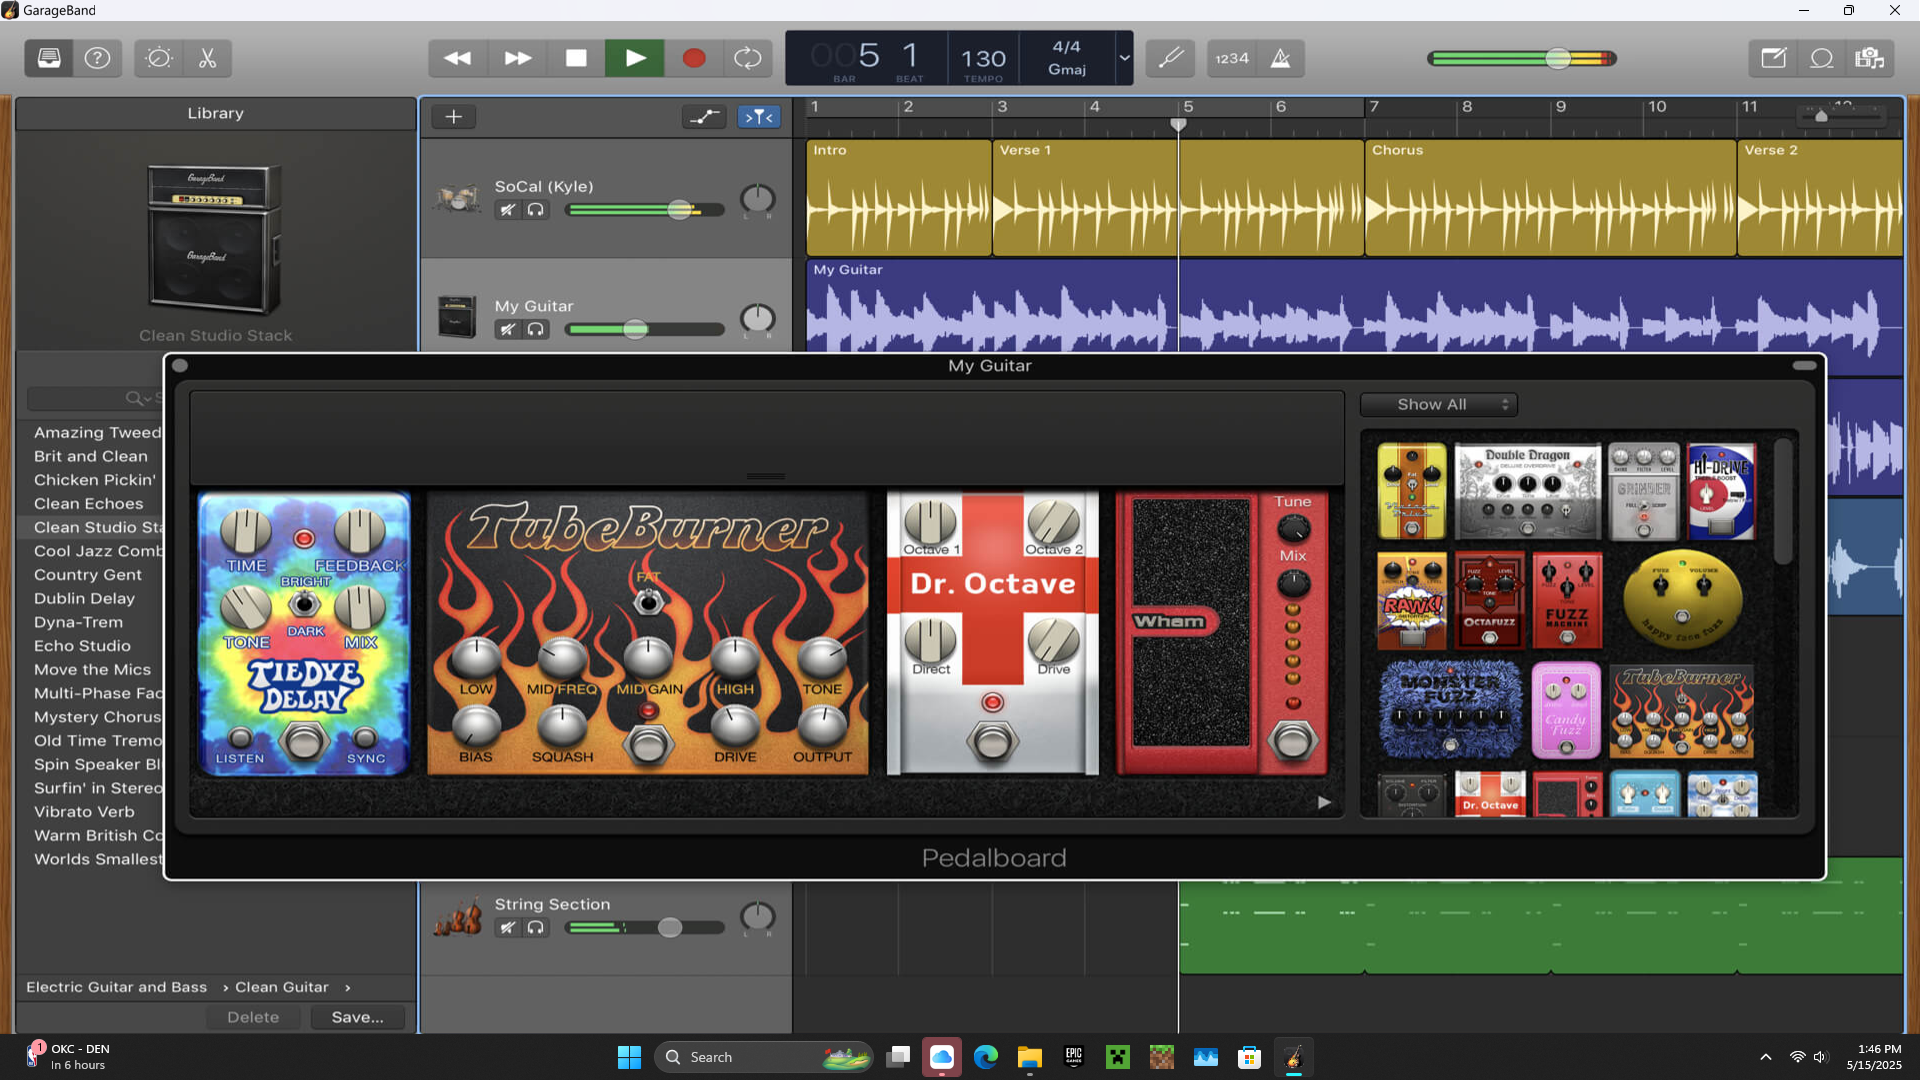Toggle the Catch playhead button
Image resolution: width=1920 pixels, height=1080 pixels.
click(x=759, y=117)
